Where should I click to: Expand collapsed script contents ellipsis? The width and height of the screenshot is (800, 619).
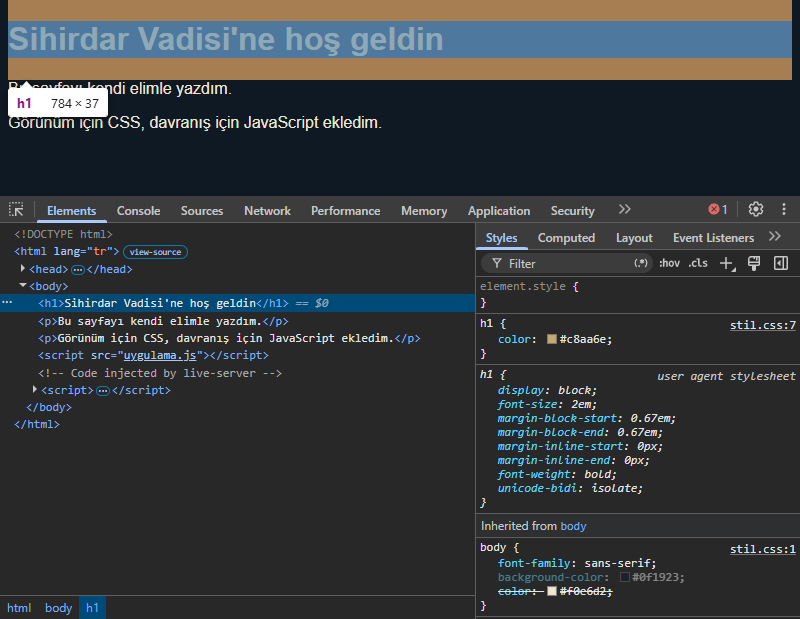coord(103,391)
